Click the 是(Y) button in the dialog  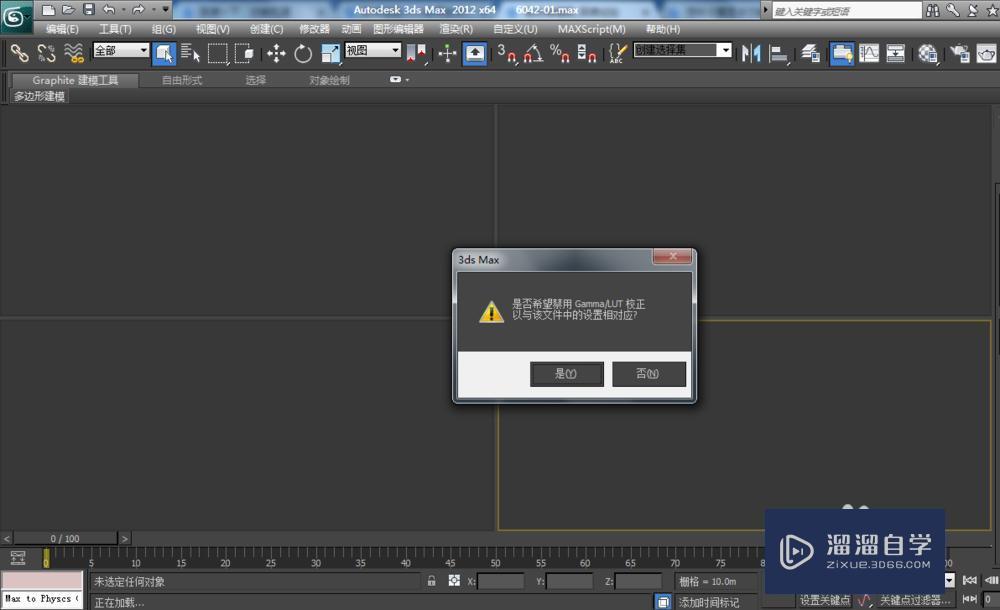point(566,374)
